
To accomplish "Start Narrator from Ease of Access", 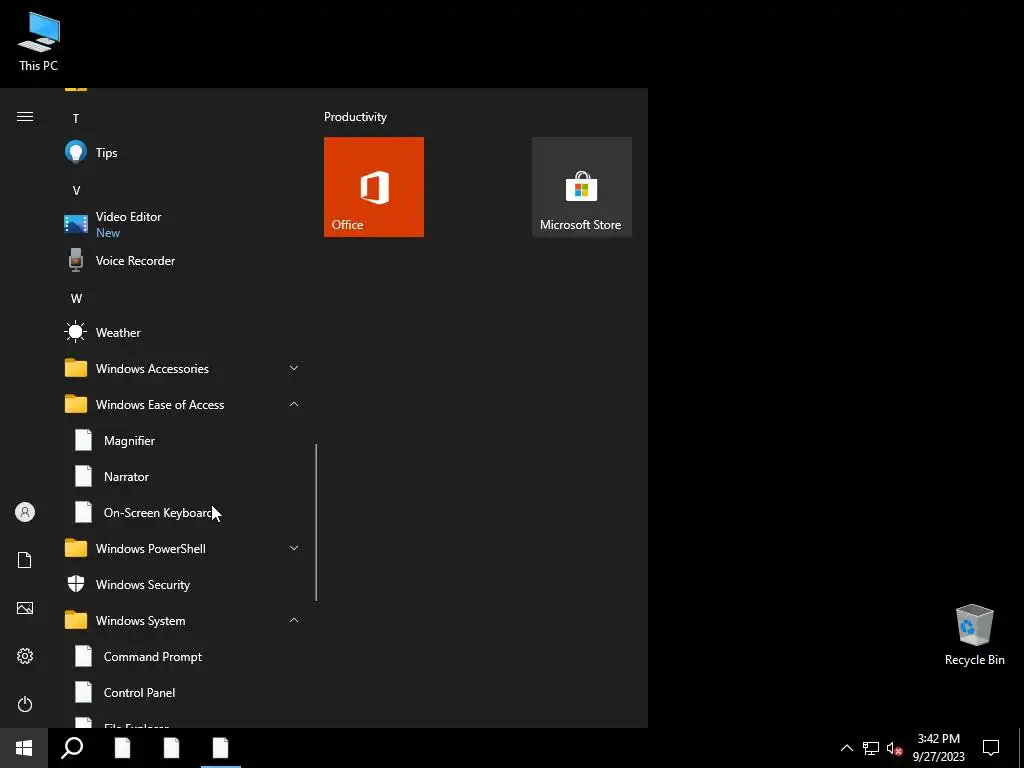I will [x=183, y=477].
